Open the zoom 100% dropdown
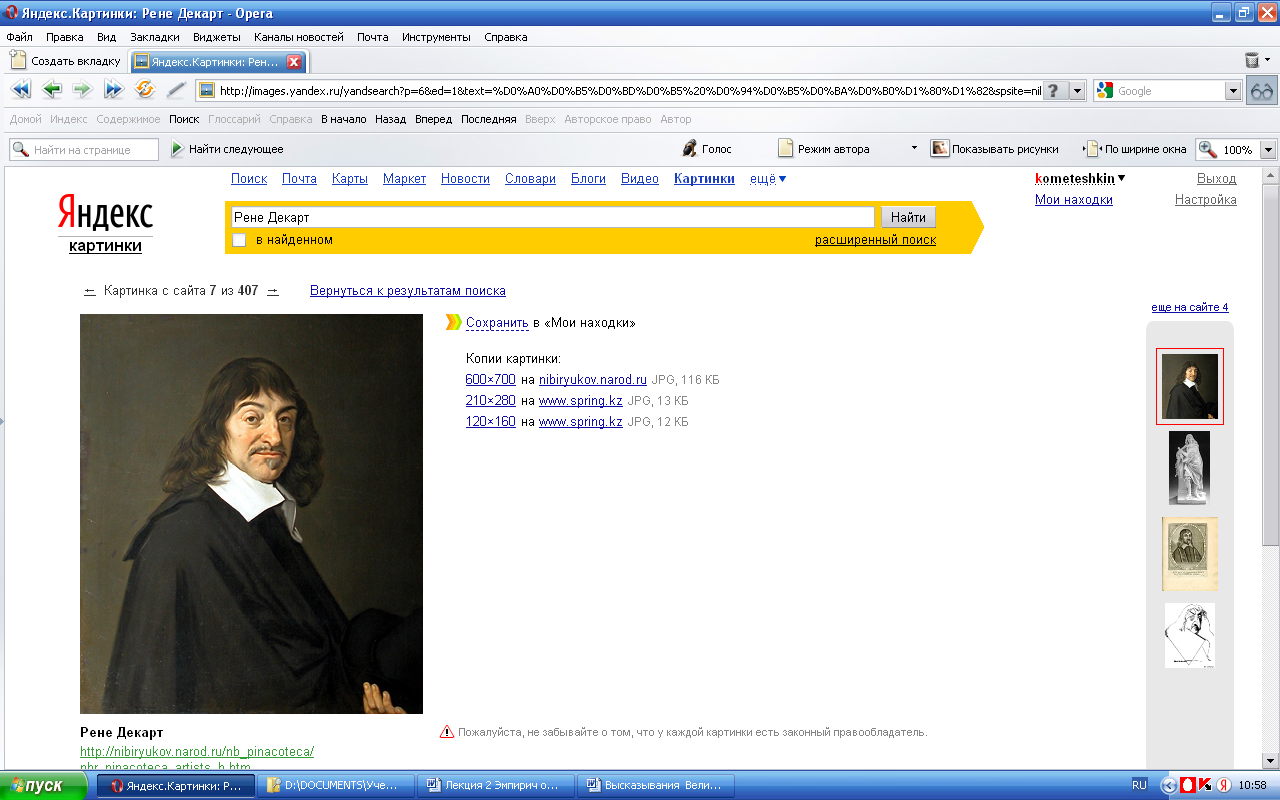This screenshot has height=800, width=1280. [x=1268, y=149]
